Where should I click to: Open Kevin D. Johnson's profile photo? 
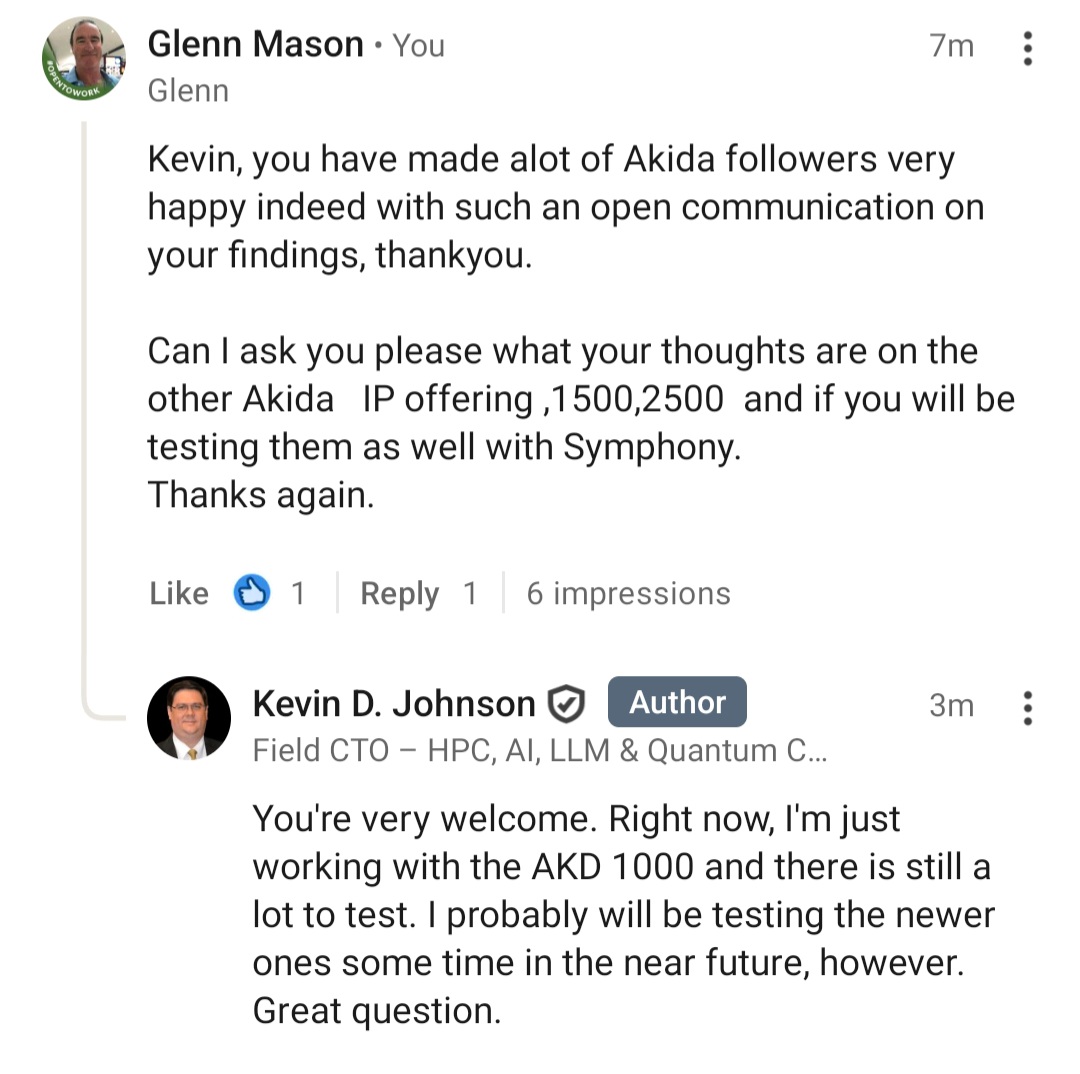(x=189, y=718)
